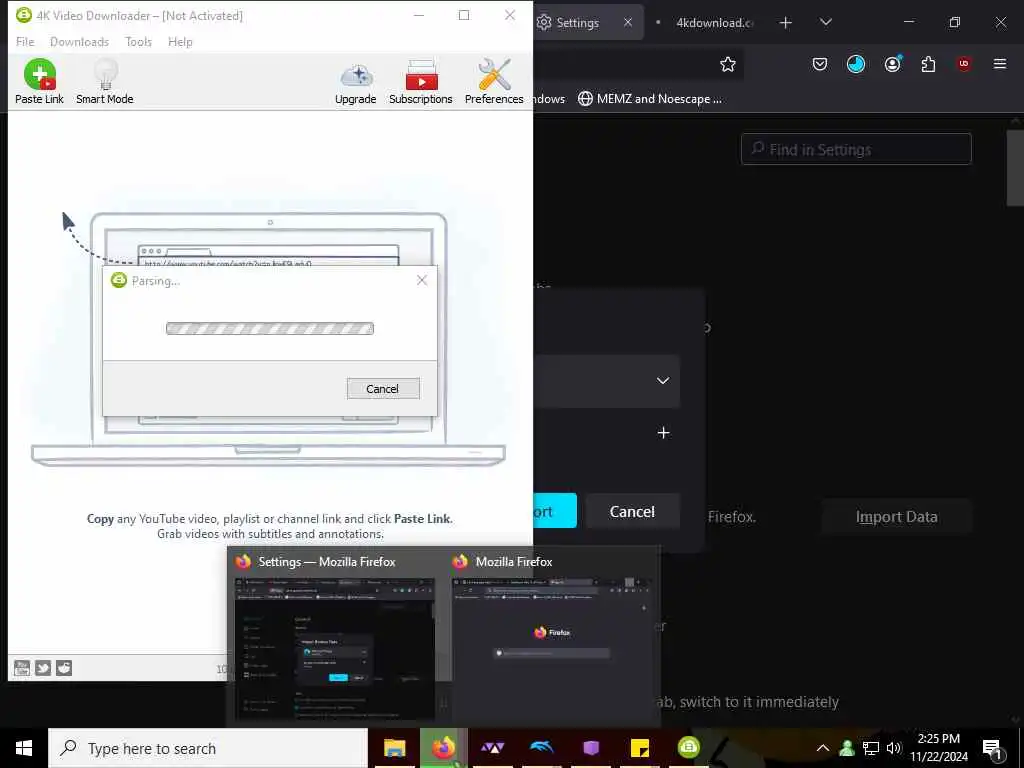Viewport: 1024px width, 768px height.
Task: Open the Downloads menu
Action: (x=79, y=42)
